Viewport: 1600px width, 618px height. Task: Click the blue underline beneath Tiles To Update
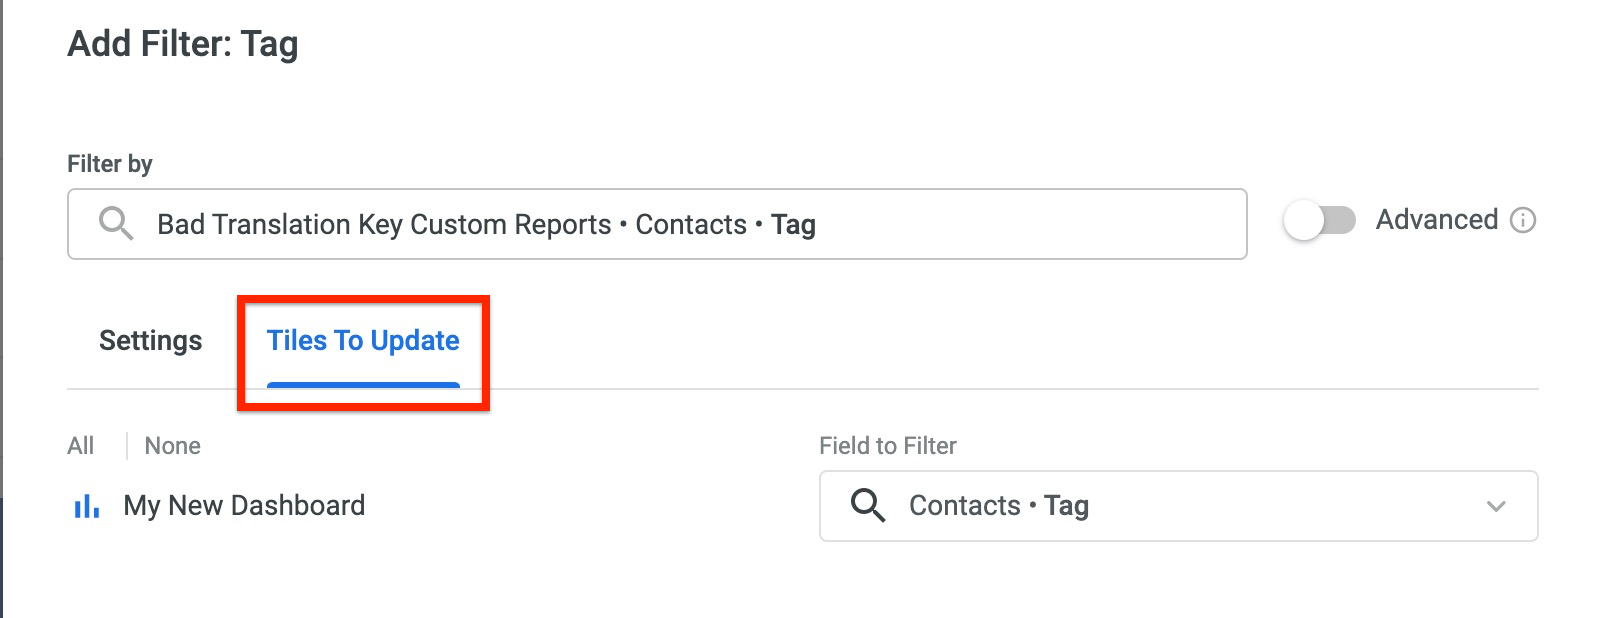coord(363,385)
